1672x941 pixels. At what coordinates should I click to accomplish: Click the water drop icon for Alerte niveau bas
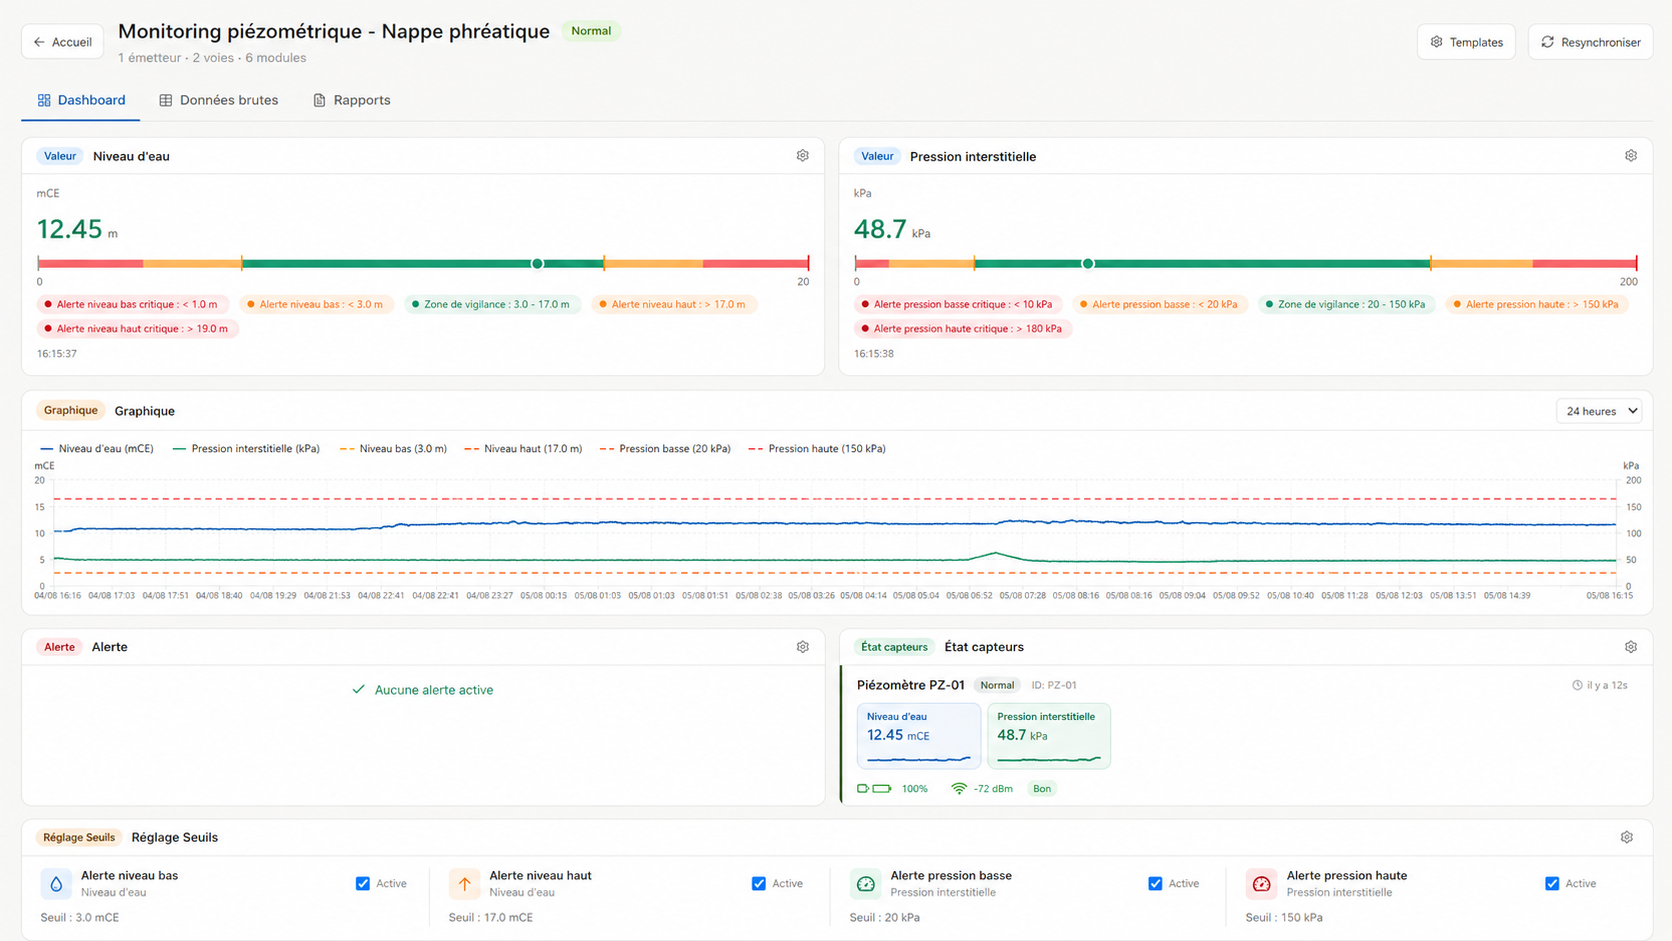pos(56,884)
